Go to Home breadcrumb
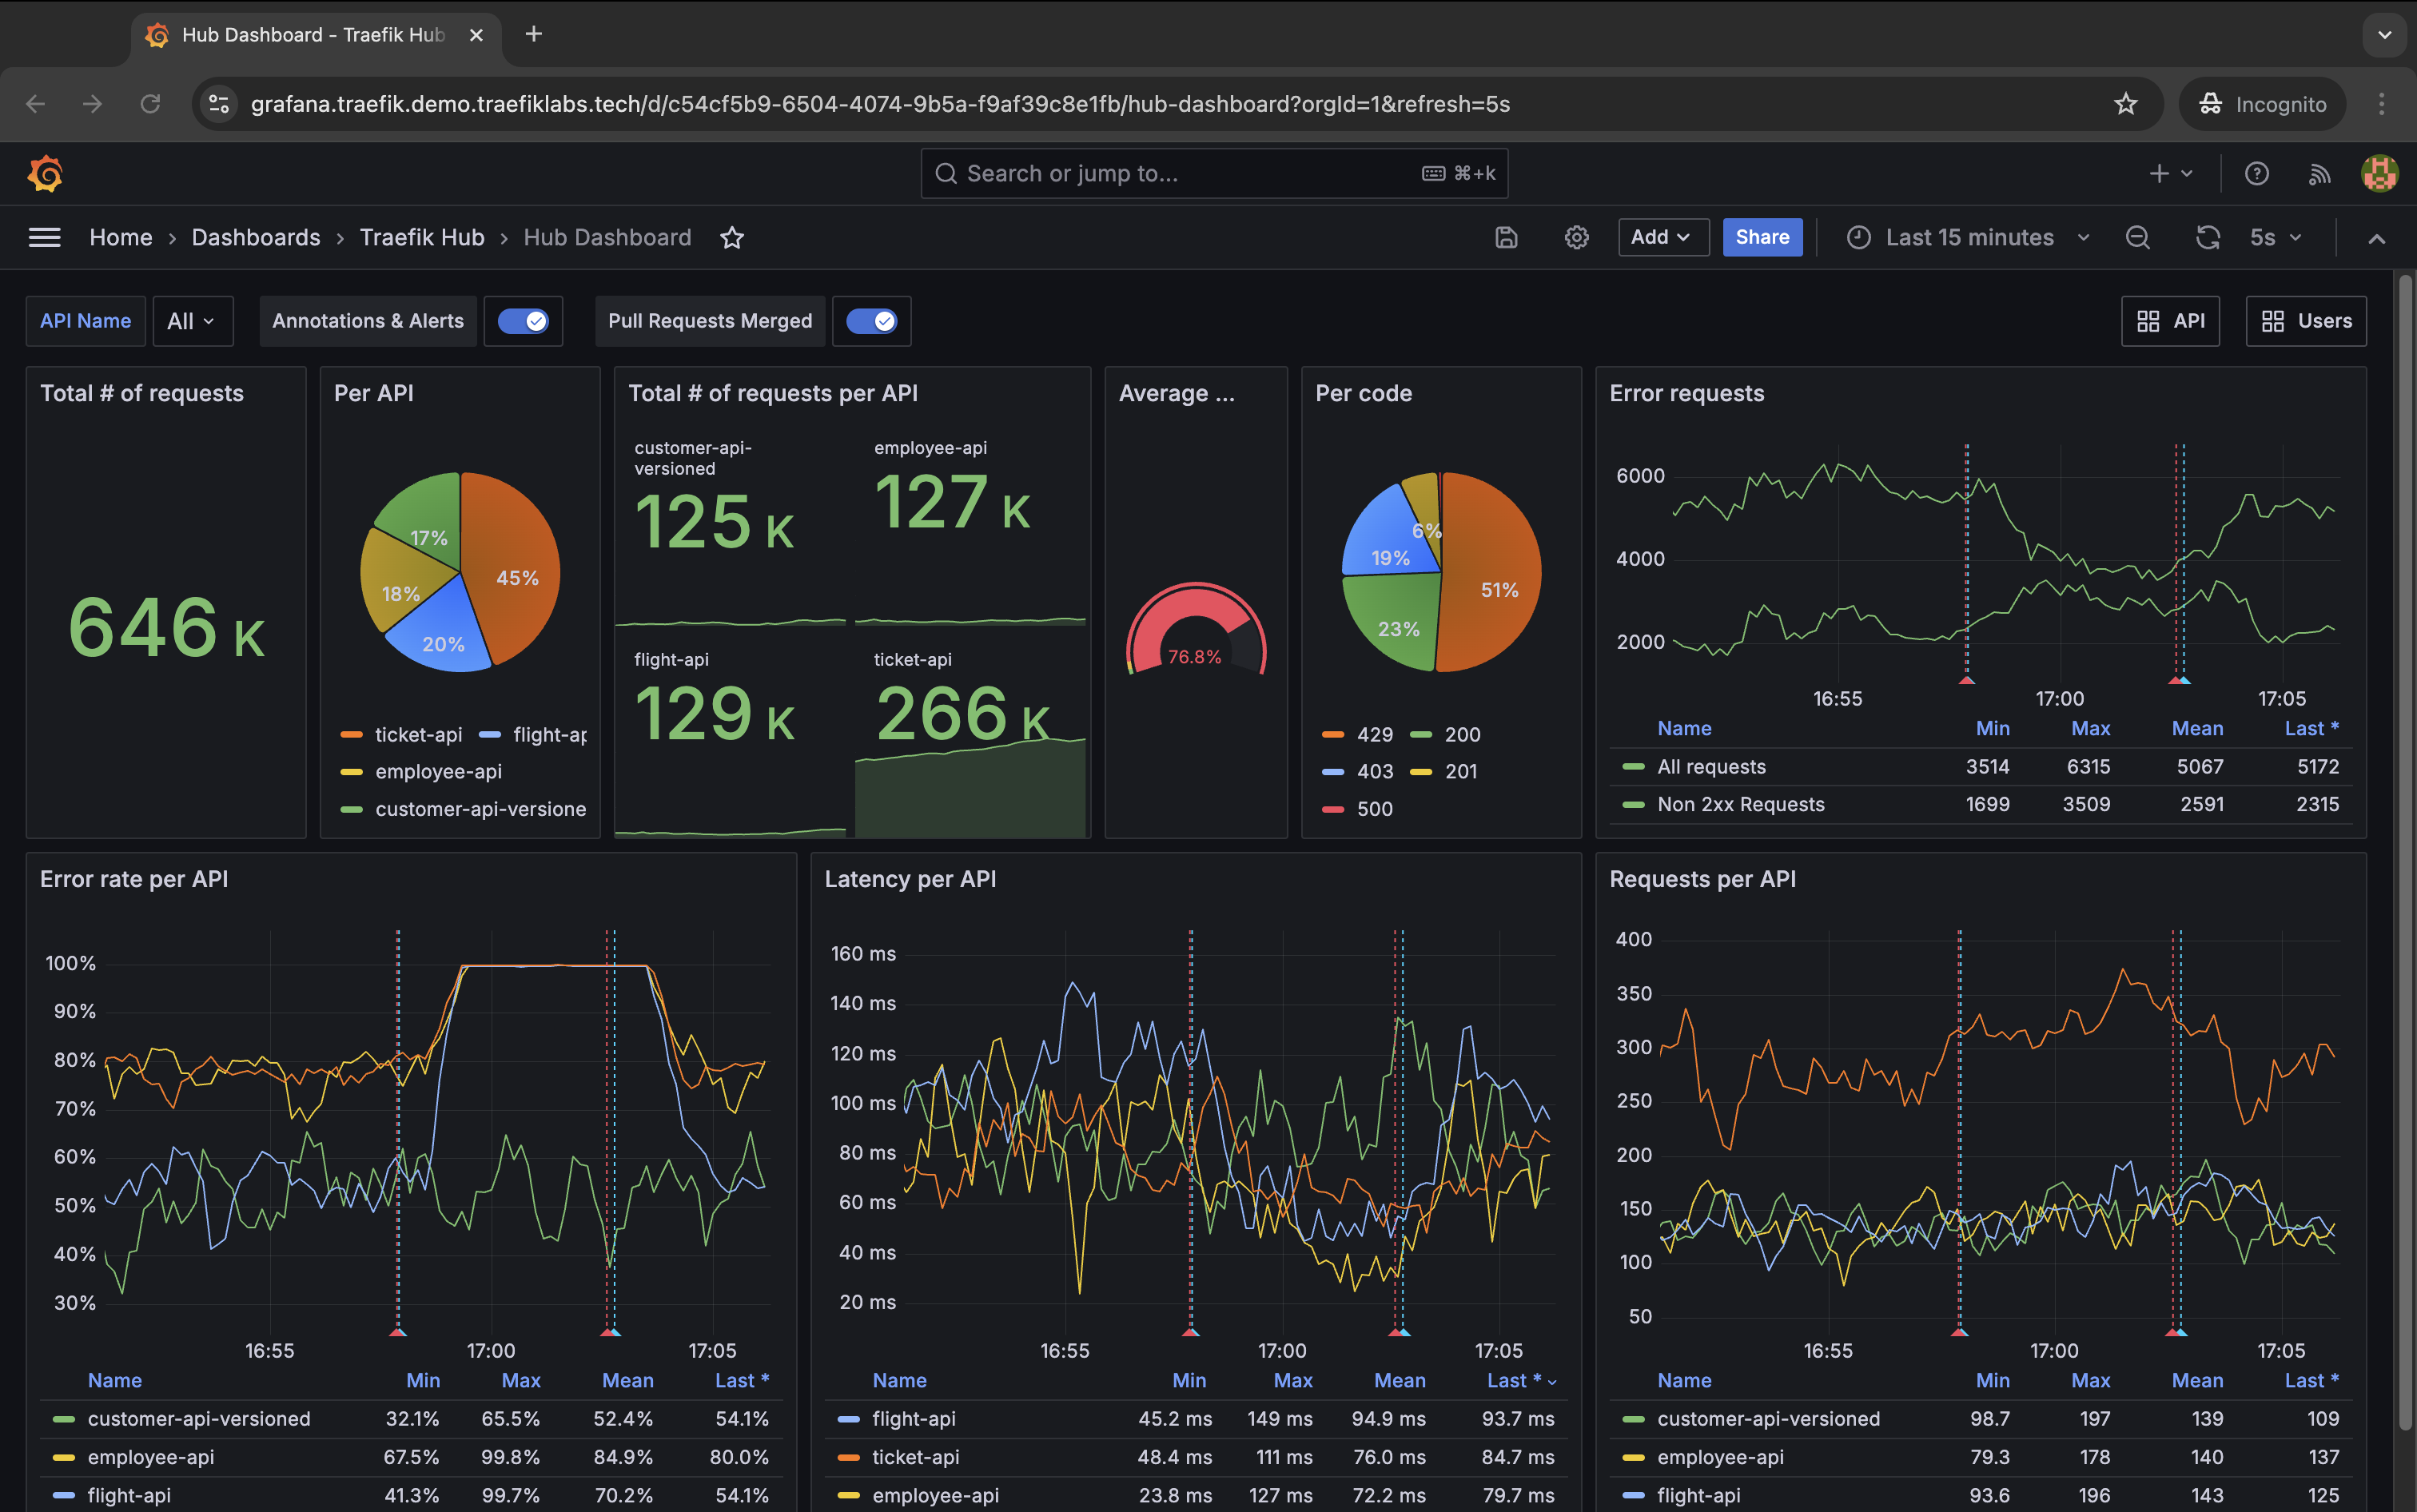This screenshot has width=2417, height=1512. pyautogui.click(x=121, y=237)
